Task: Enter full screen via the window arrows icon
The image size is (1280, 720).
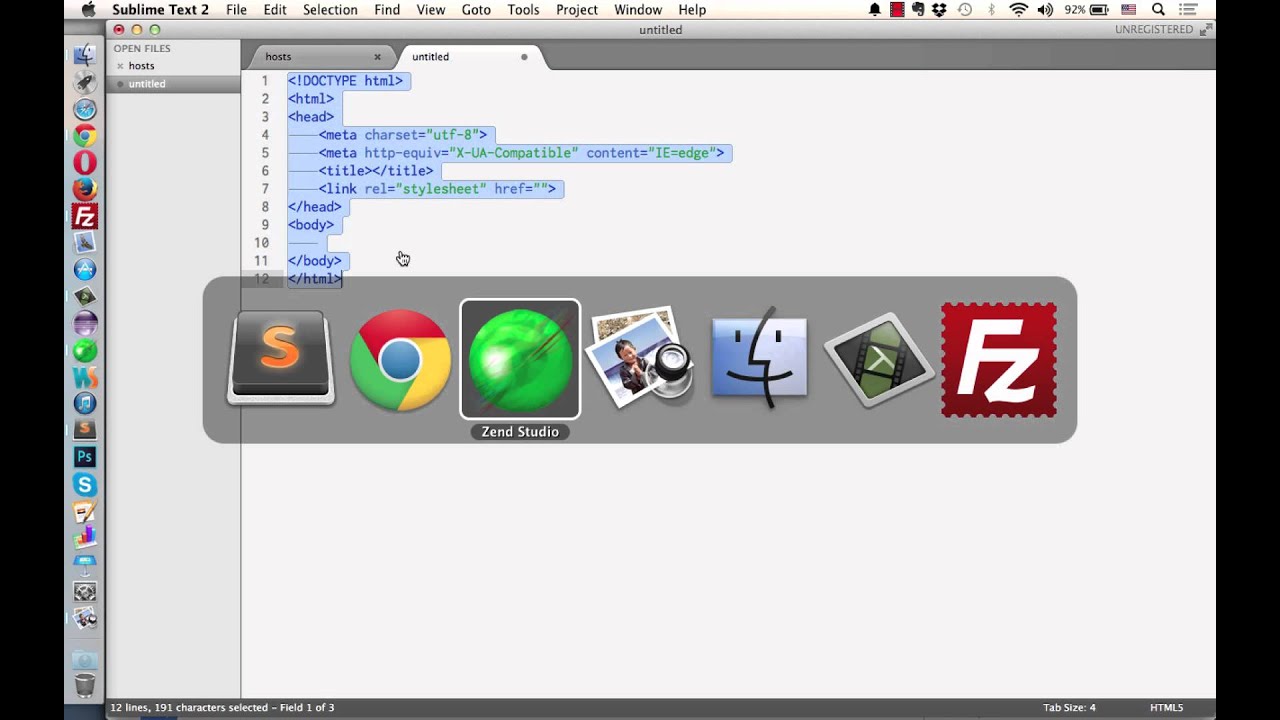Action: point(1205,30)
